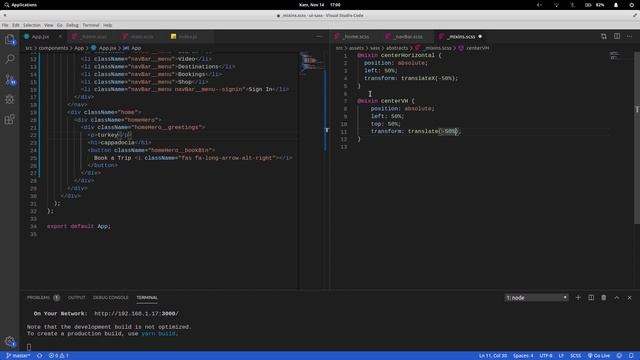Kill the terminal with trash icon
Screen dimensions: 640x360
604,298
